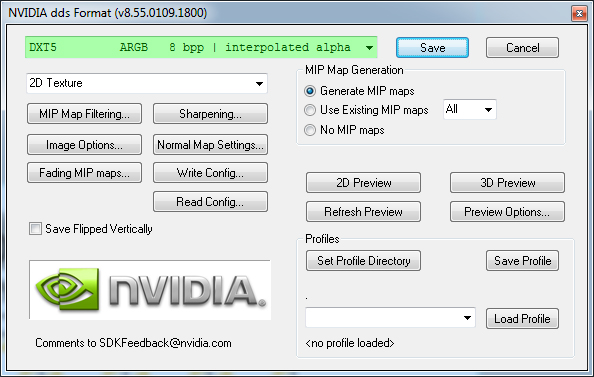Screen dimensions: 594x377
Task: Open the empty profile selection dropdown
Action: (390, 318)
